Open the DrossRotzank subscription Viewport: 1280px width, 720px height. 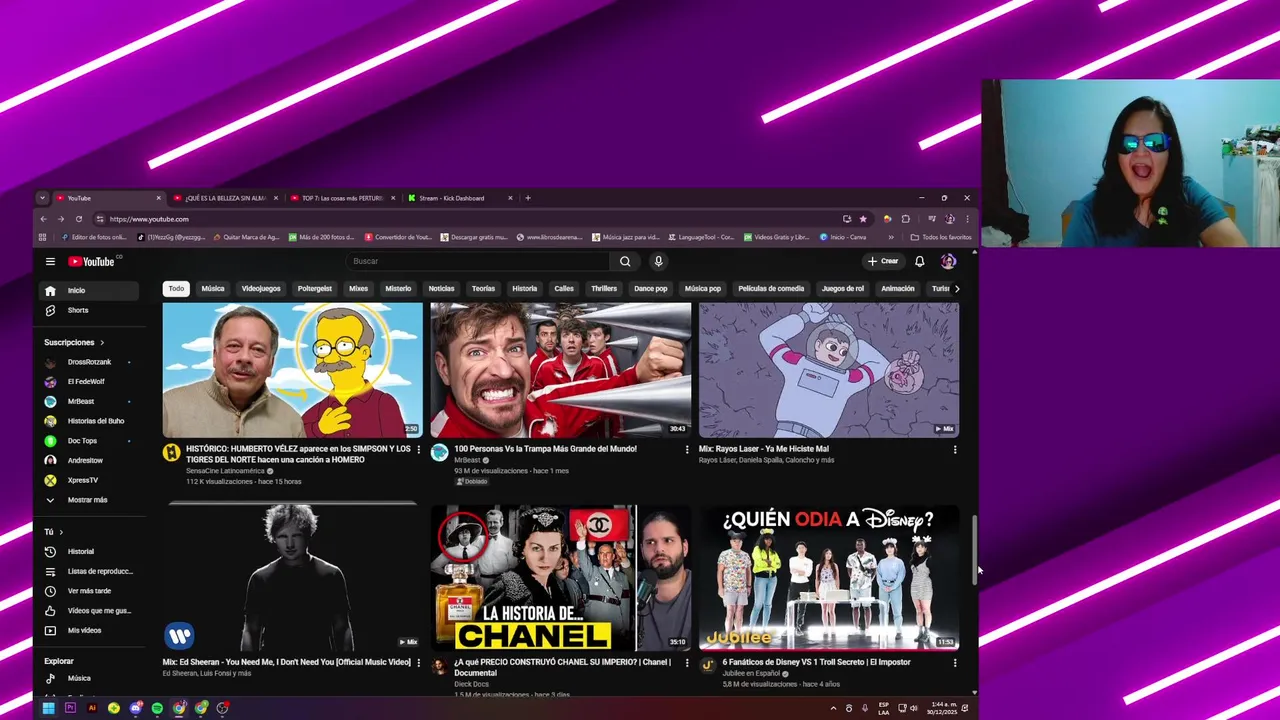[x=89, y=362]
